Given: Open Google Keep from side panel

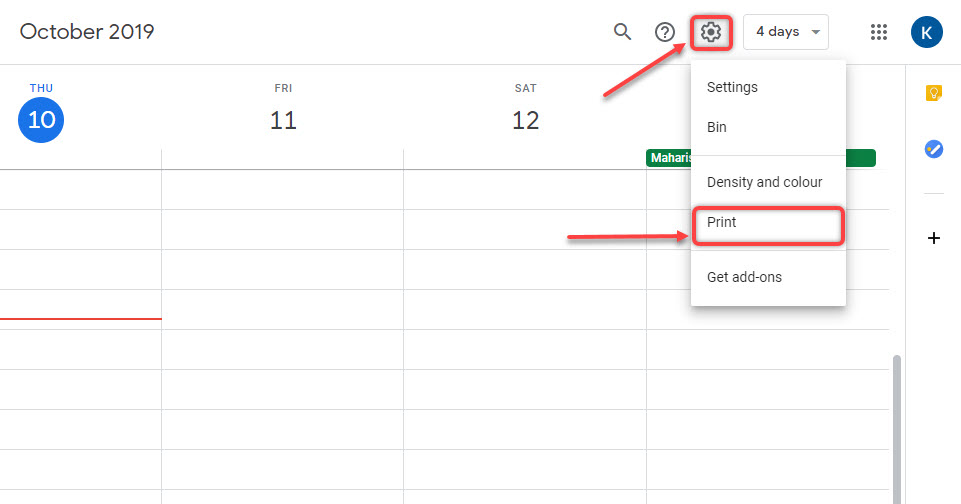Looking at the screenshot, I should (x=933, y=93).
